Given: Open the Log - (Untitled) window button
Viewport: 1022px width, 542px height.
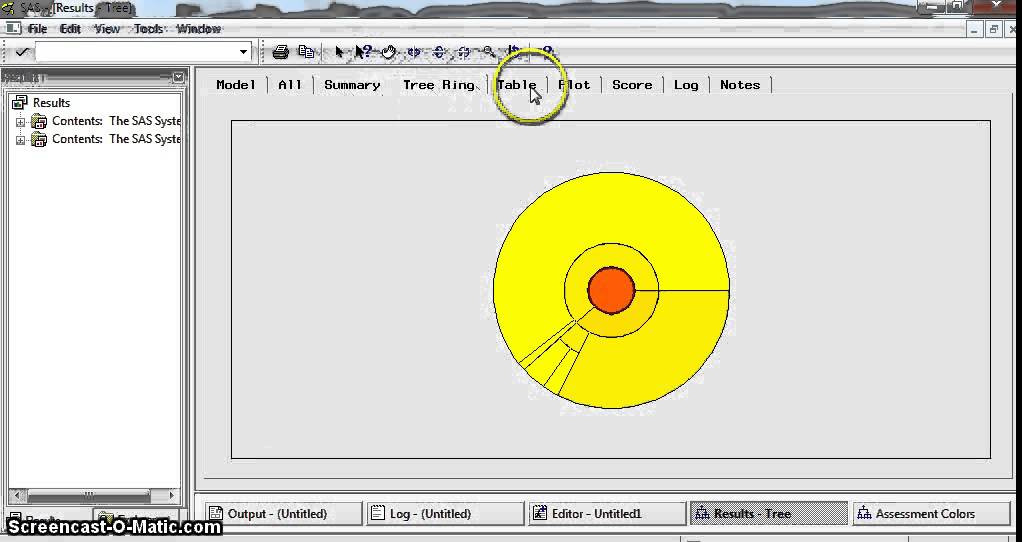Looking at the screenshot, I should (x=446, y=513).
